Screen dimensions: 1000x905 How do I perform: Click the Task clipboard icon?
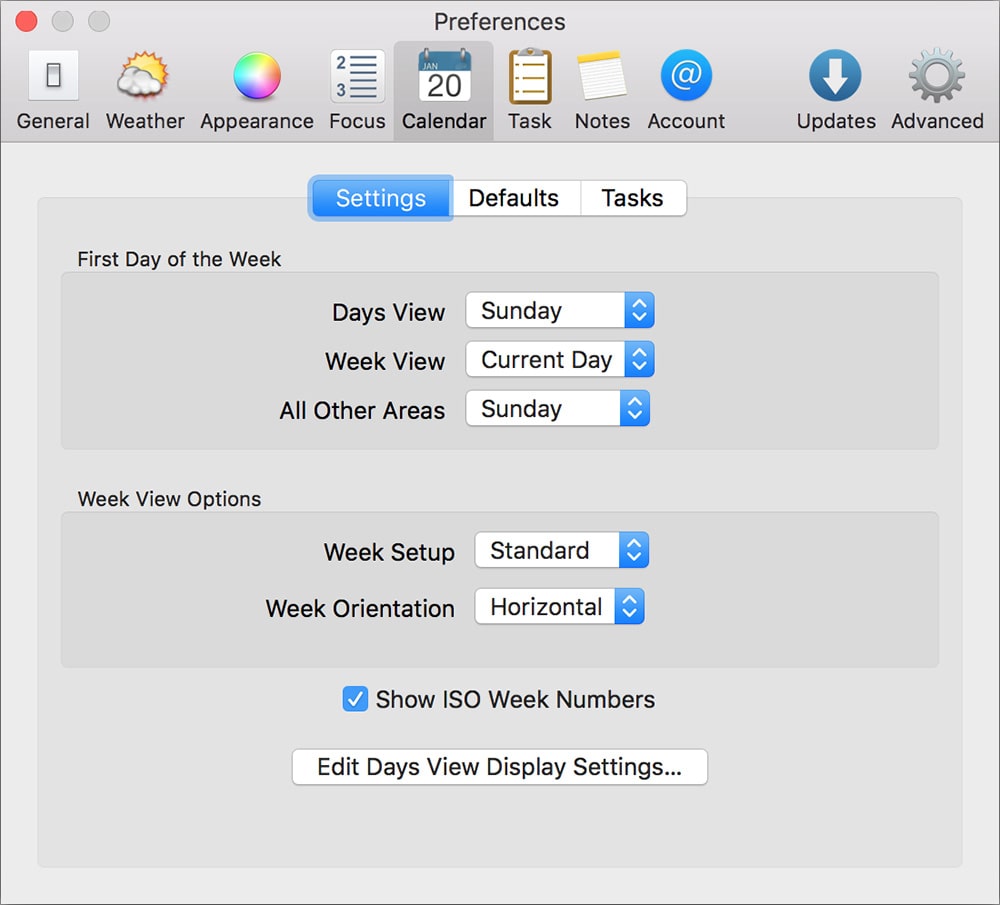[x=529, y=78]
